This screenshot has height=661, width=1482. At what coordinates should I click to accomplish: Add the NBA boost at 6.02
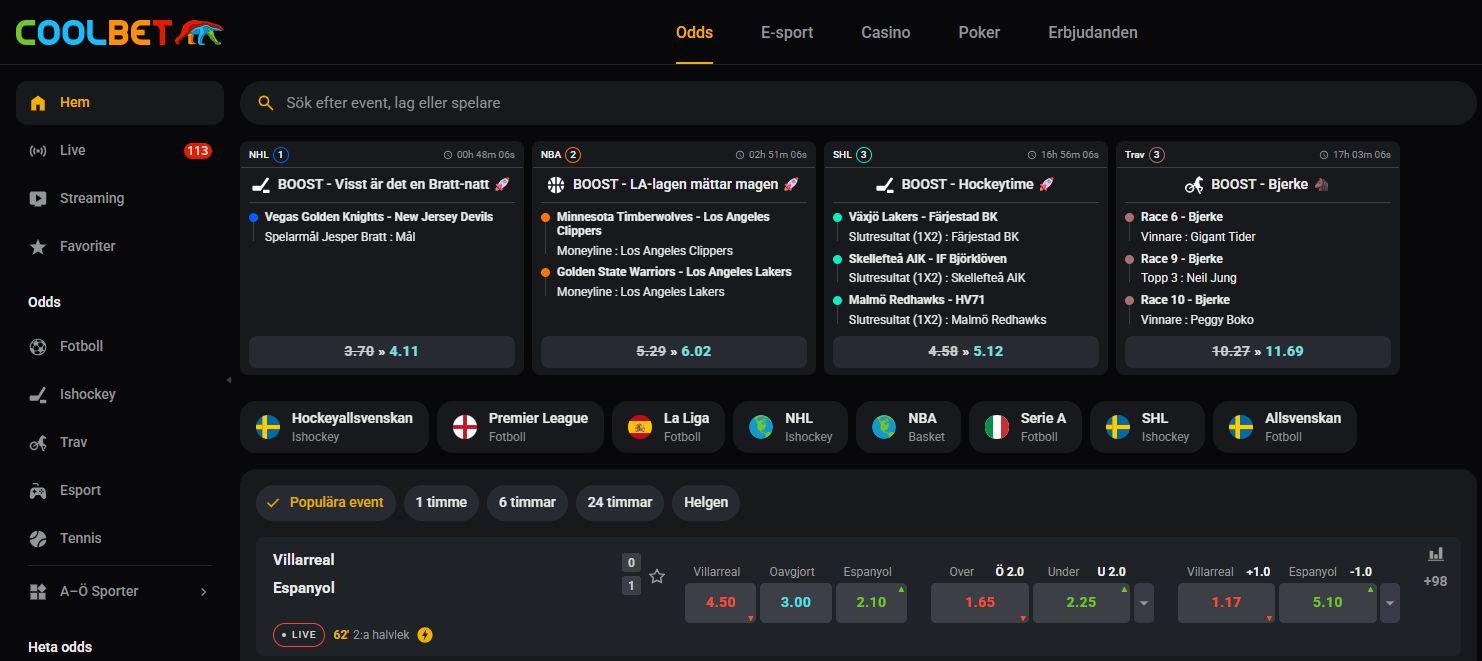point(674,351)
